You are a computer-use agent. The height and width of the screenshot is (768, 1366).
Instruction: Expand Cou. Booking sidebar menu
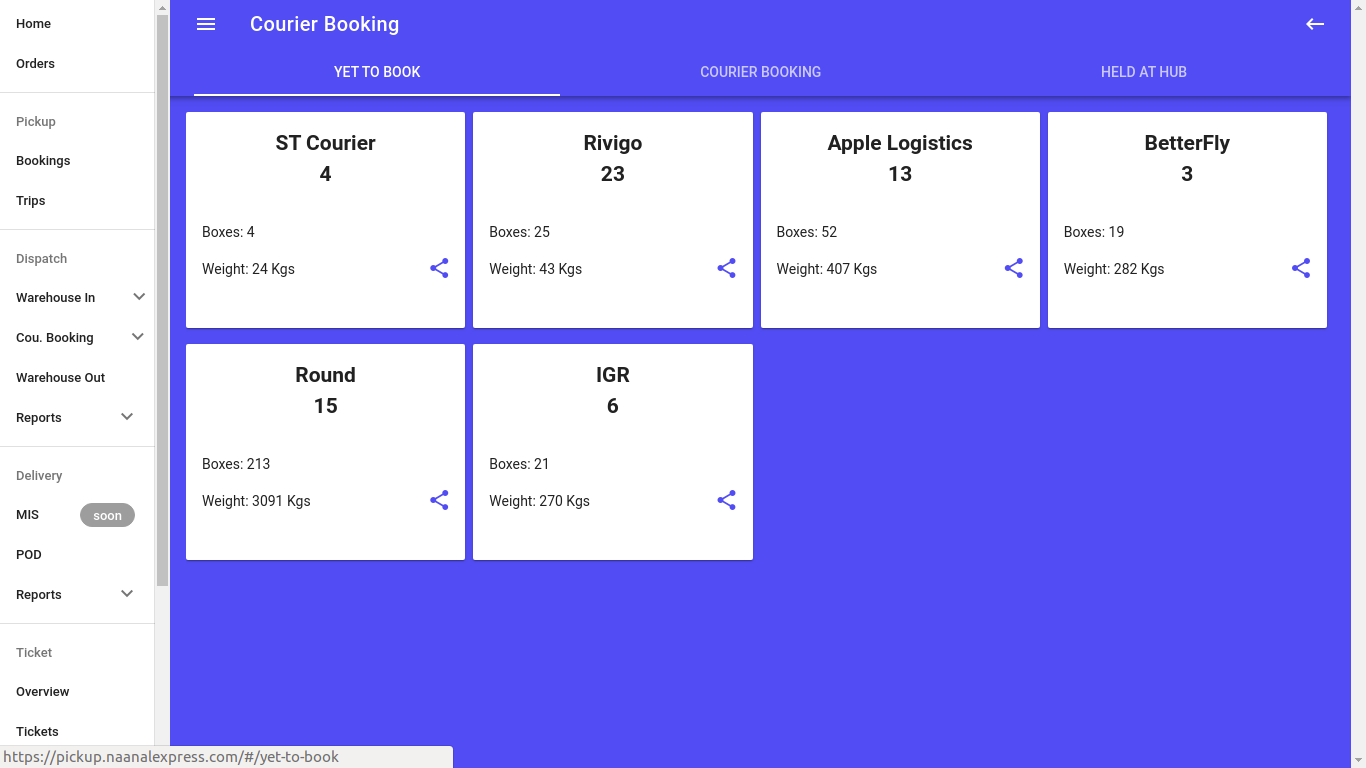(138, 337)
